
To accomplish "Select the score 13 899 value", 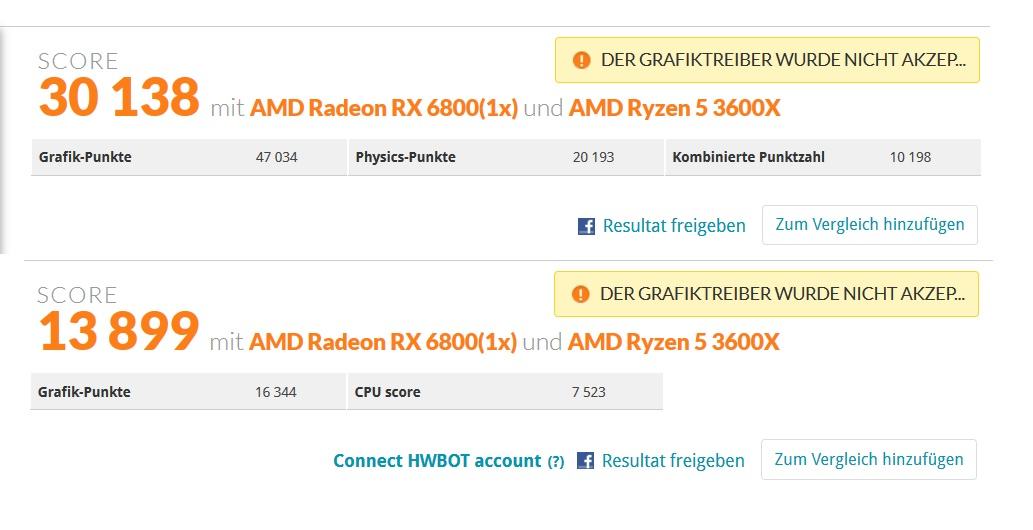I will click(x=119, y=331).
